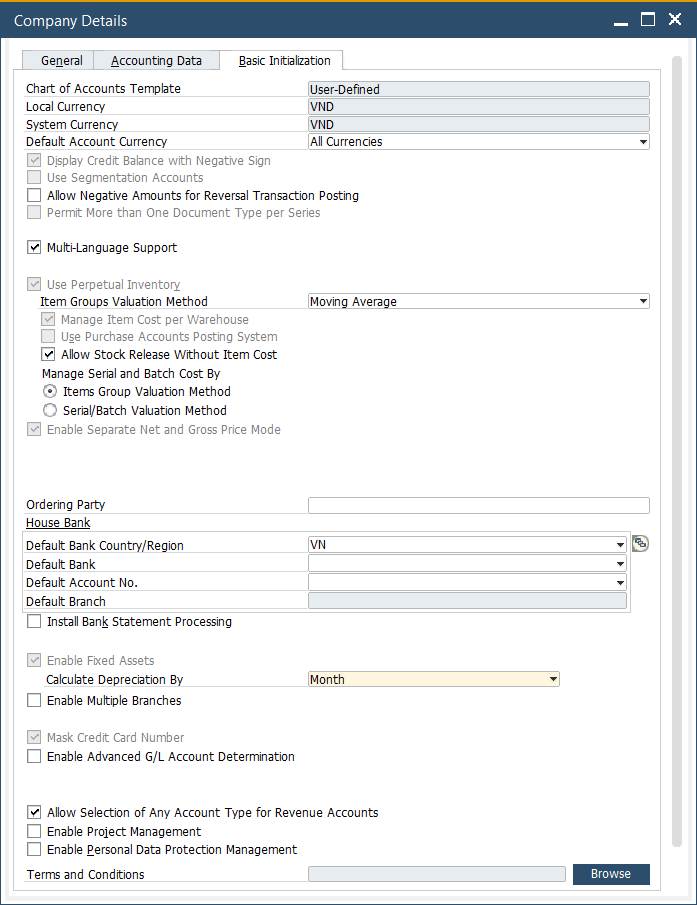Select Items Group Valuation Method radio option
The height and width of the screenshot is (905, 697).
49,392
